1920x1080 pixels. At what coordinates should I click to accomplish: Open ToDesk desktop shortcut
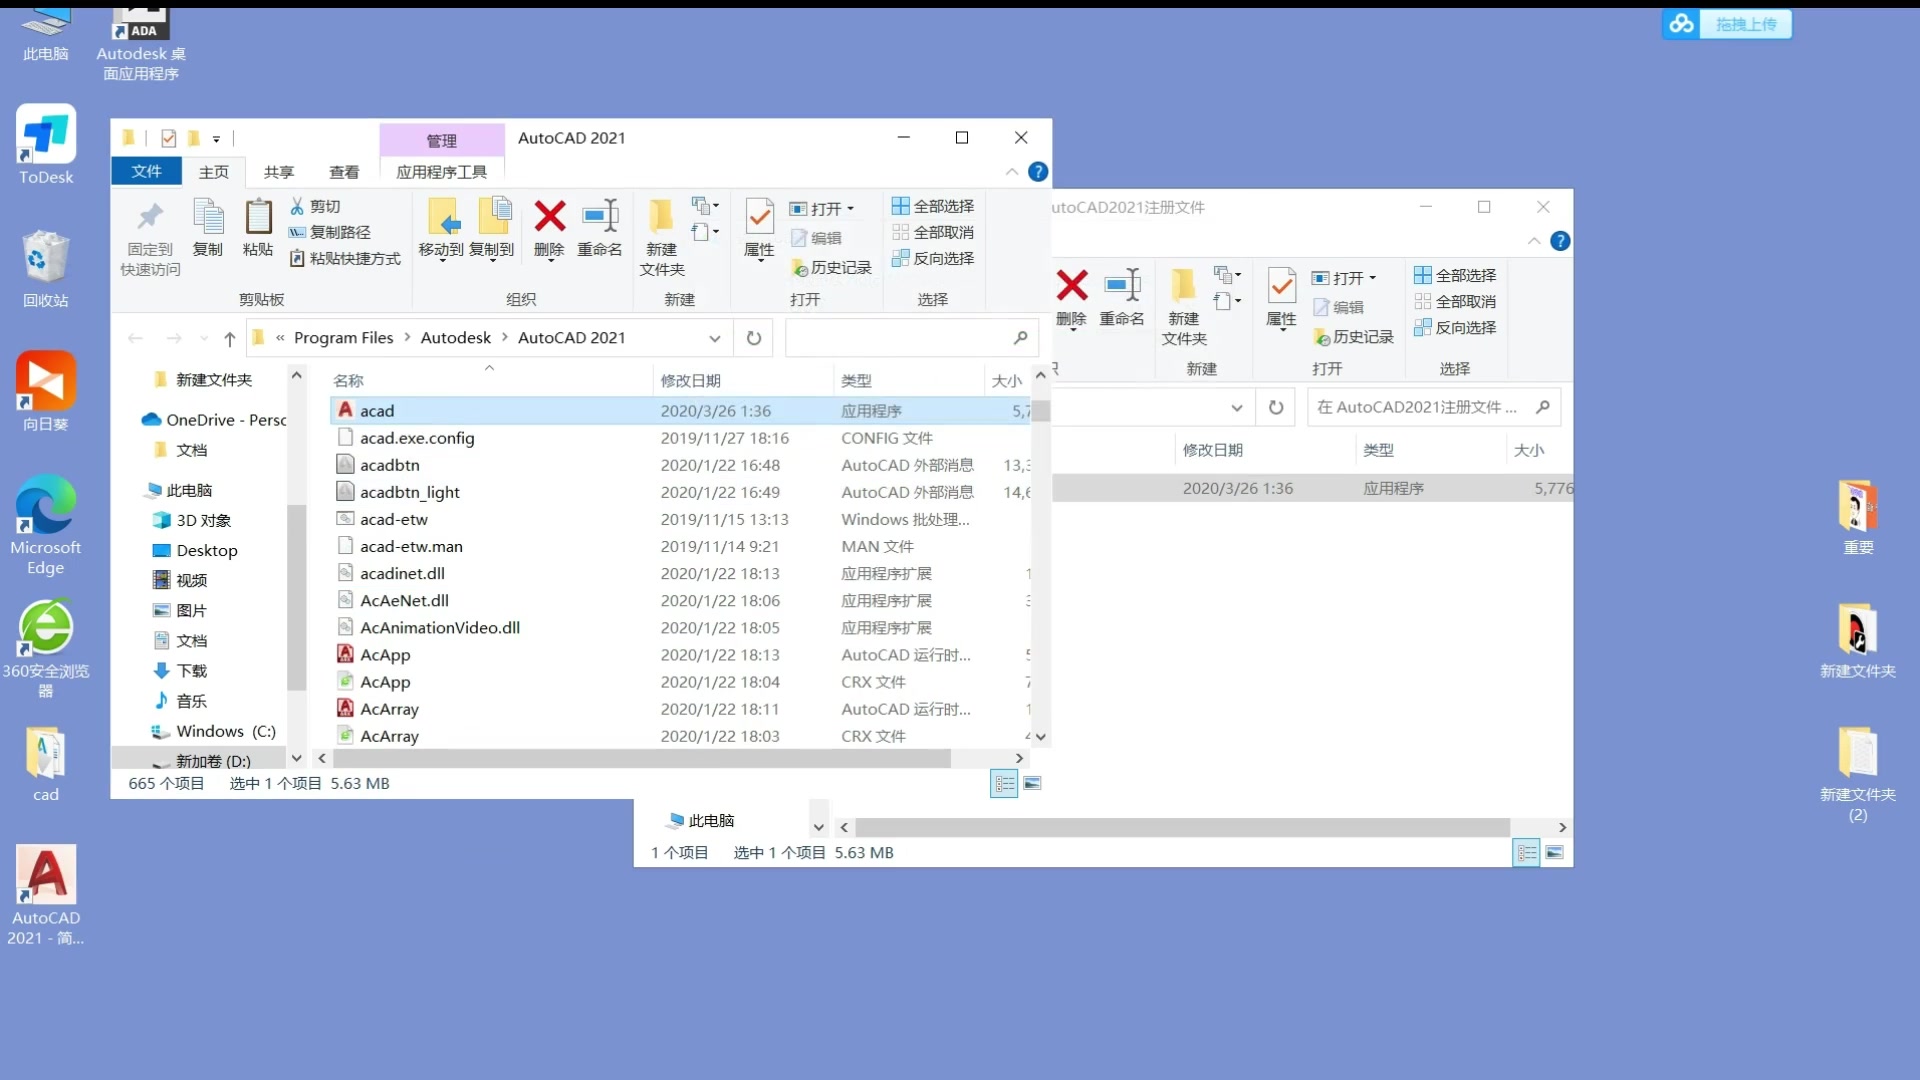(46, 145)
